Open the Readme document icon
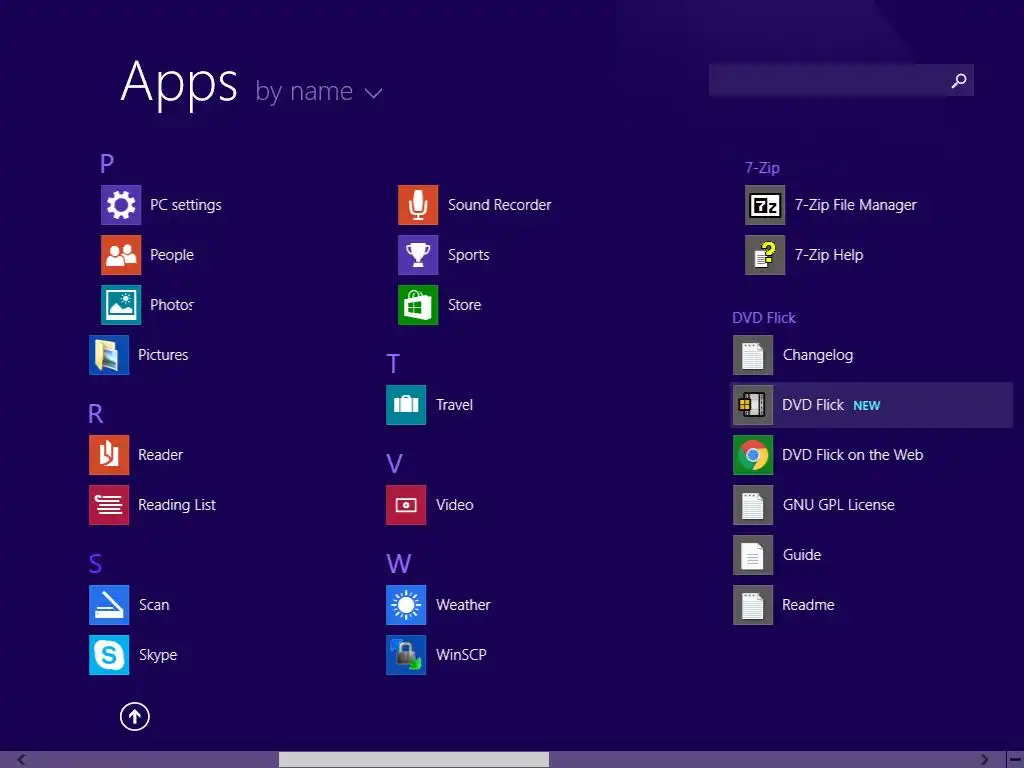This screenshot has height=768, width=1024. tap(753, 605)
